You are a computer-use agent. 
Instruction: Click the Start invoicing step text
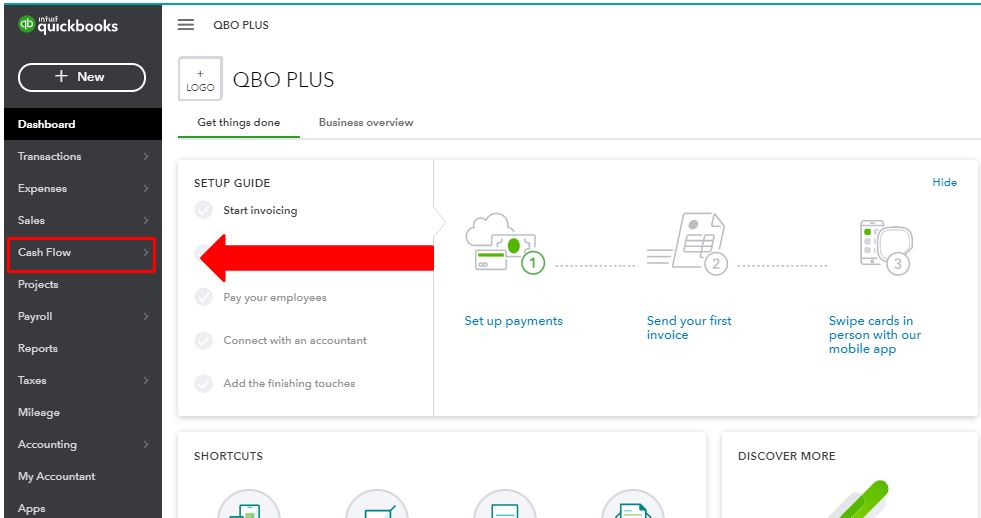tap(260, 210)
